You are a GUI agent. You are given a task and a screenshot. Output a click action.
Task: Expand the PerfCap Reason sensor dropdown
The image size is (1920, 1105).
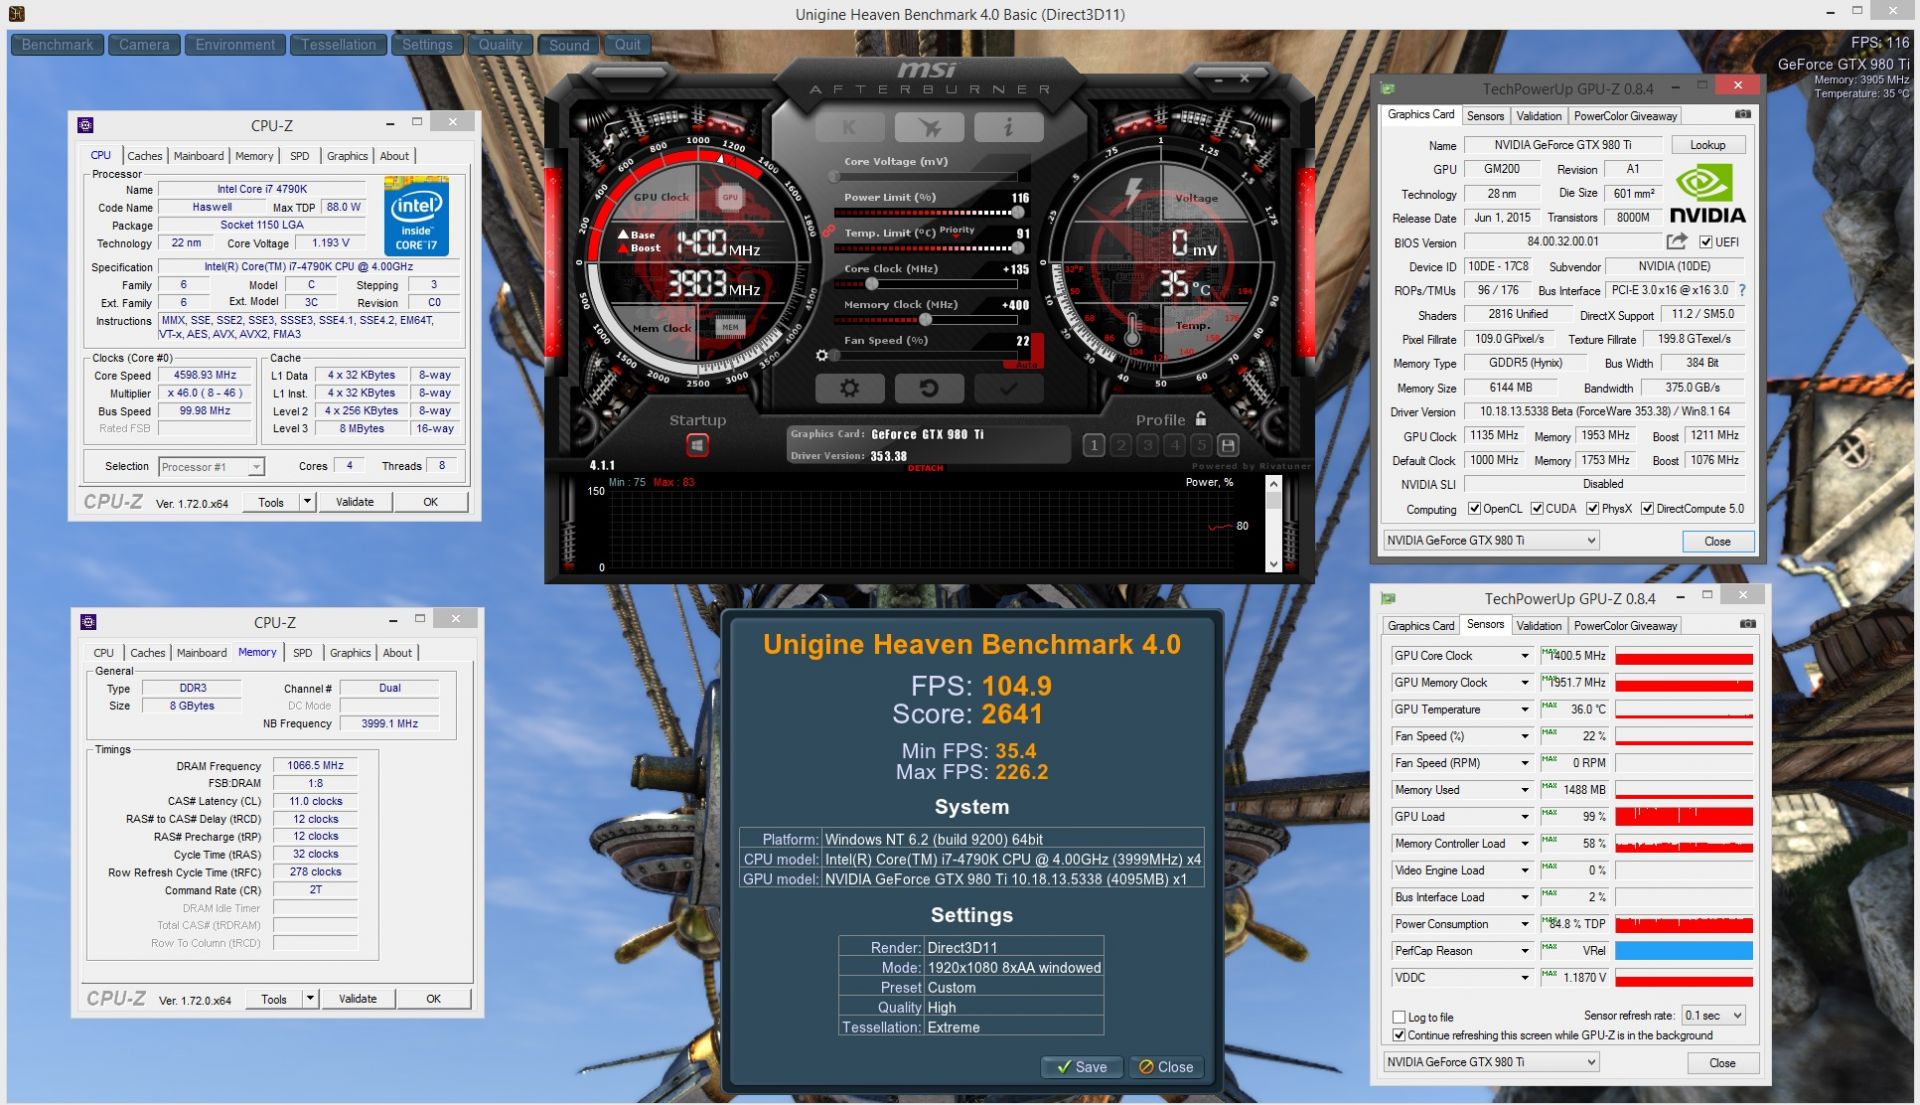tap(1524, 951)
